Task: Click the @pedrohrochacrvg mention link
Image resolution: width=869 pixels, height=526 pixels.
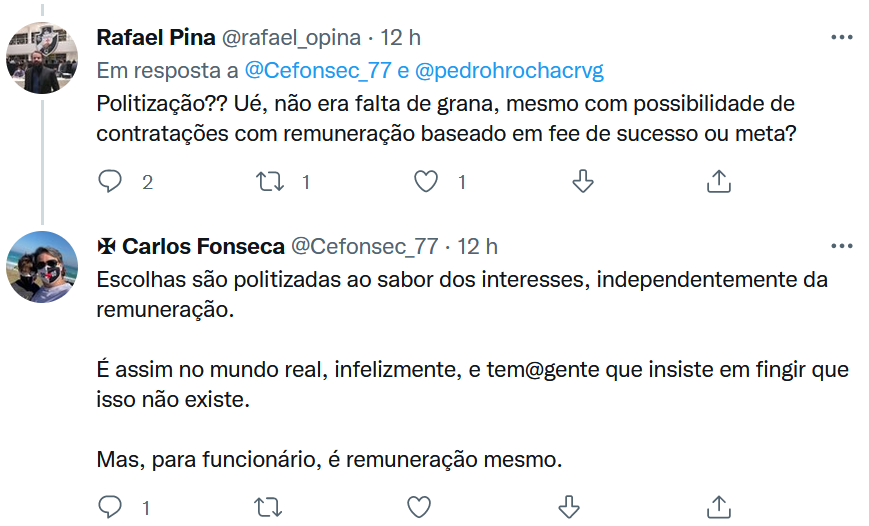Action: [507, 71]
